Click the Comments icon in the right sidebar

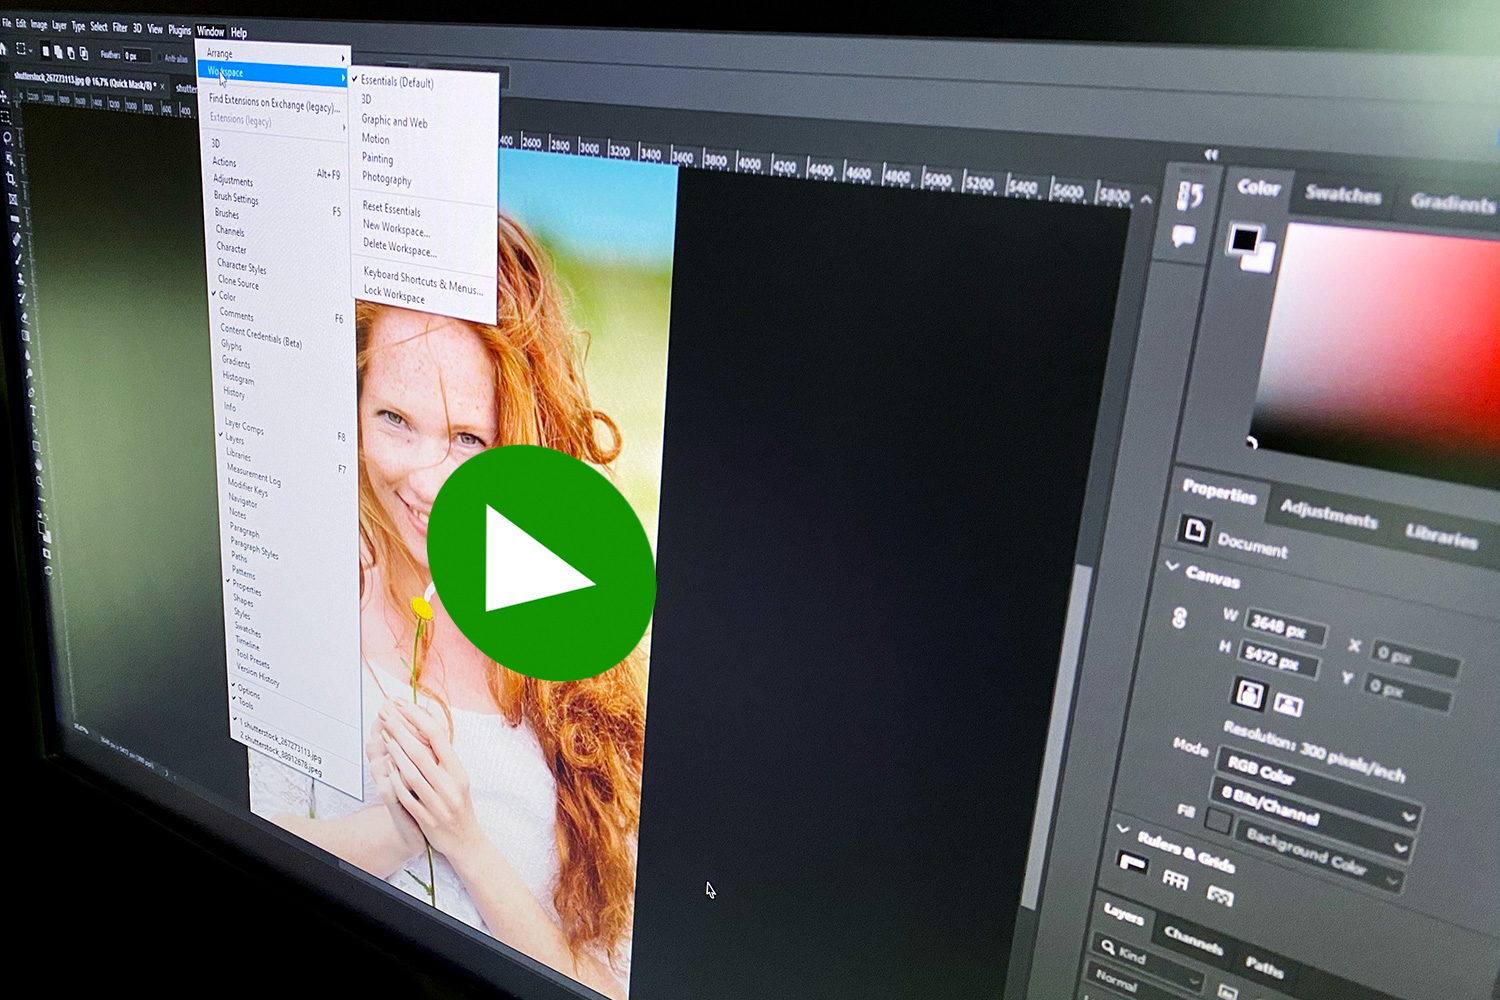pyautogui.click(x=1183, y=236)
